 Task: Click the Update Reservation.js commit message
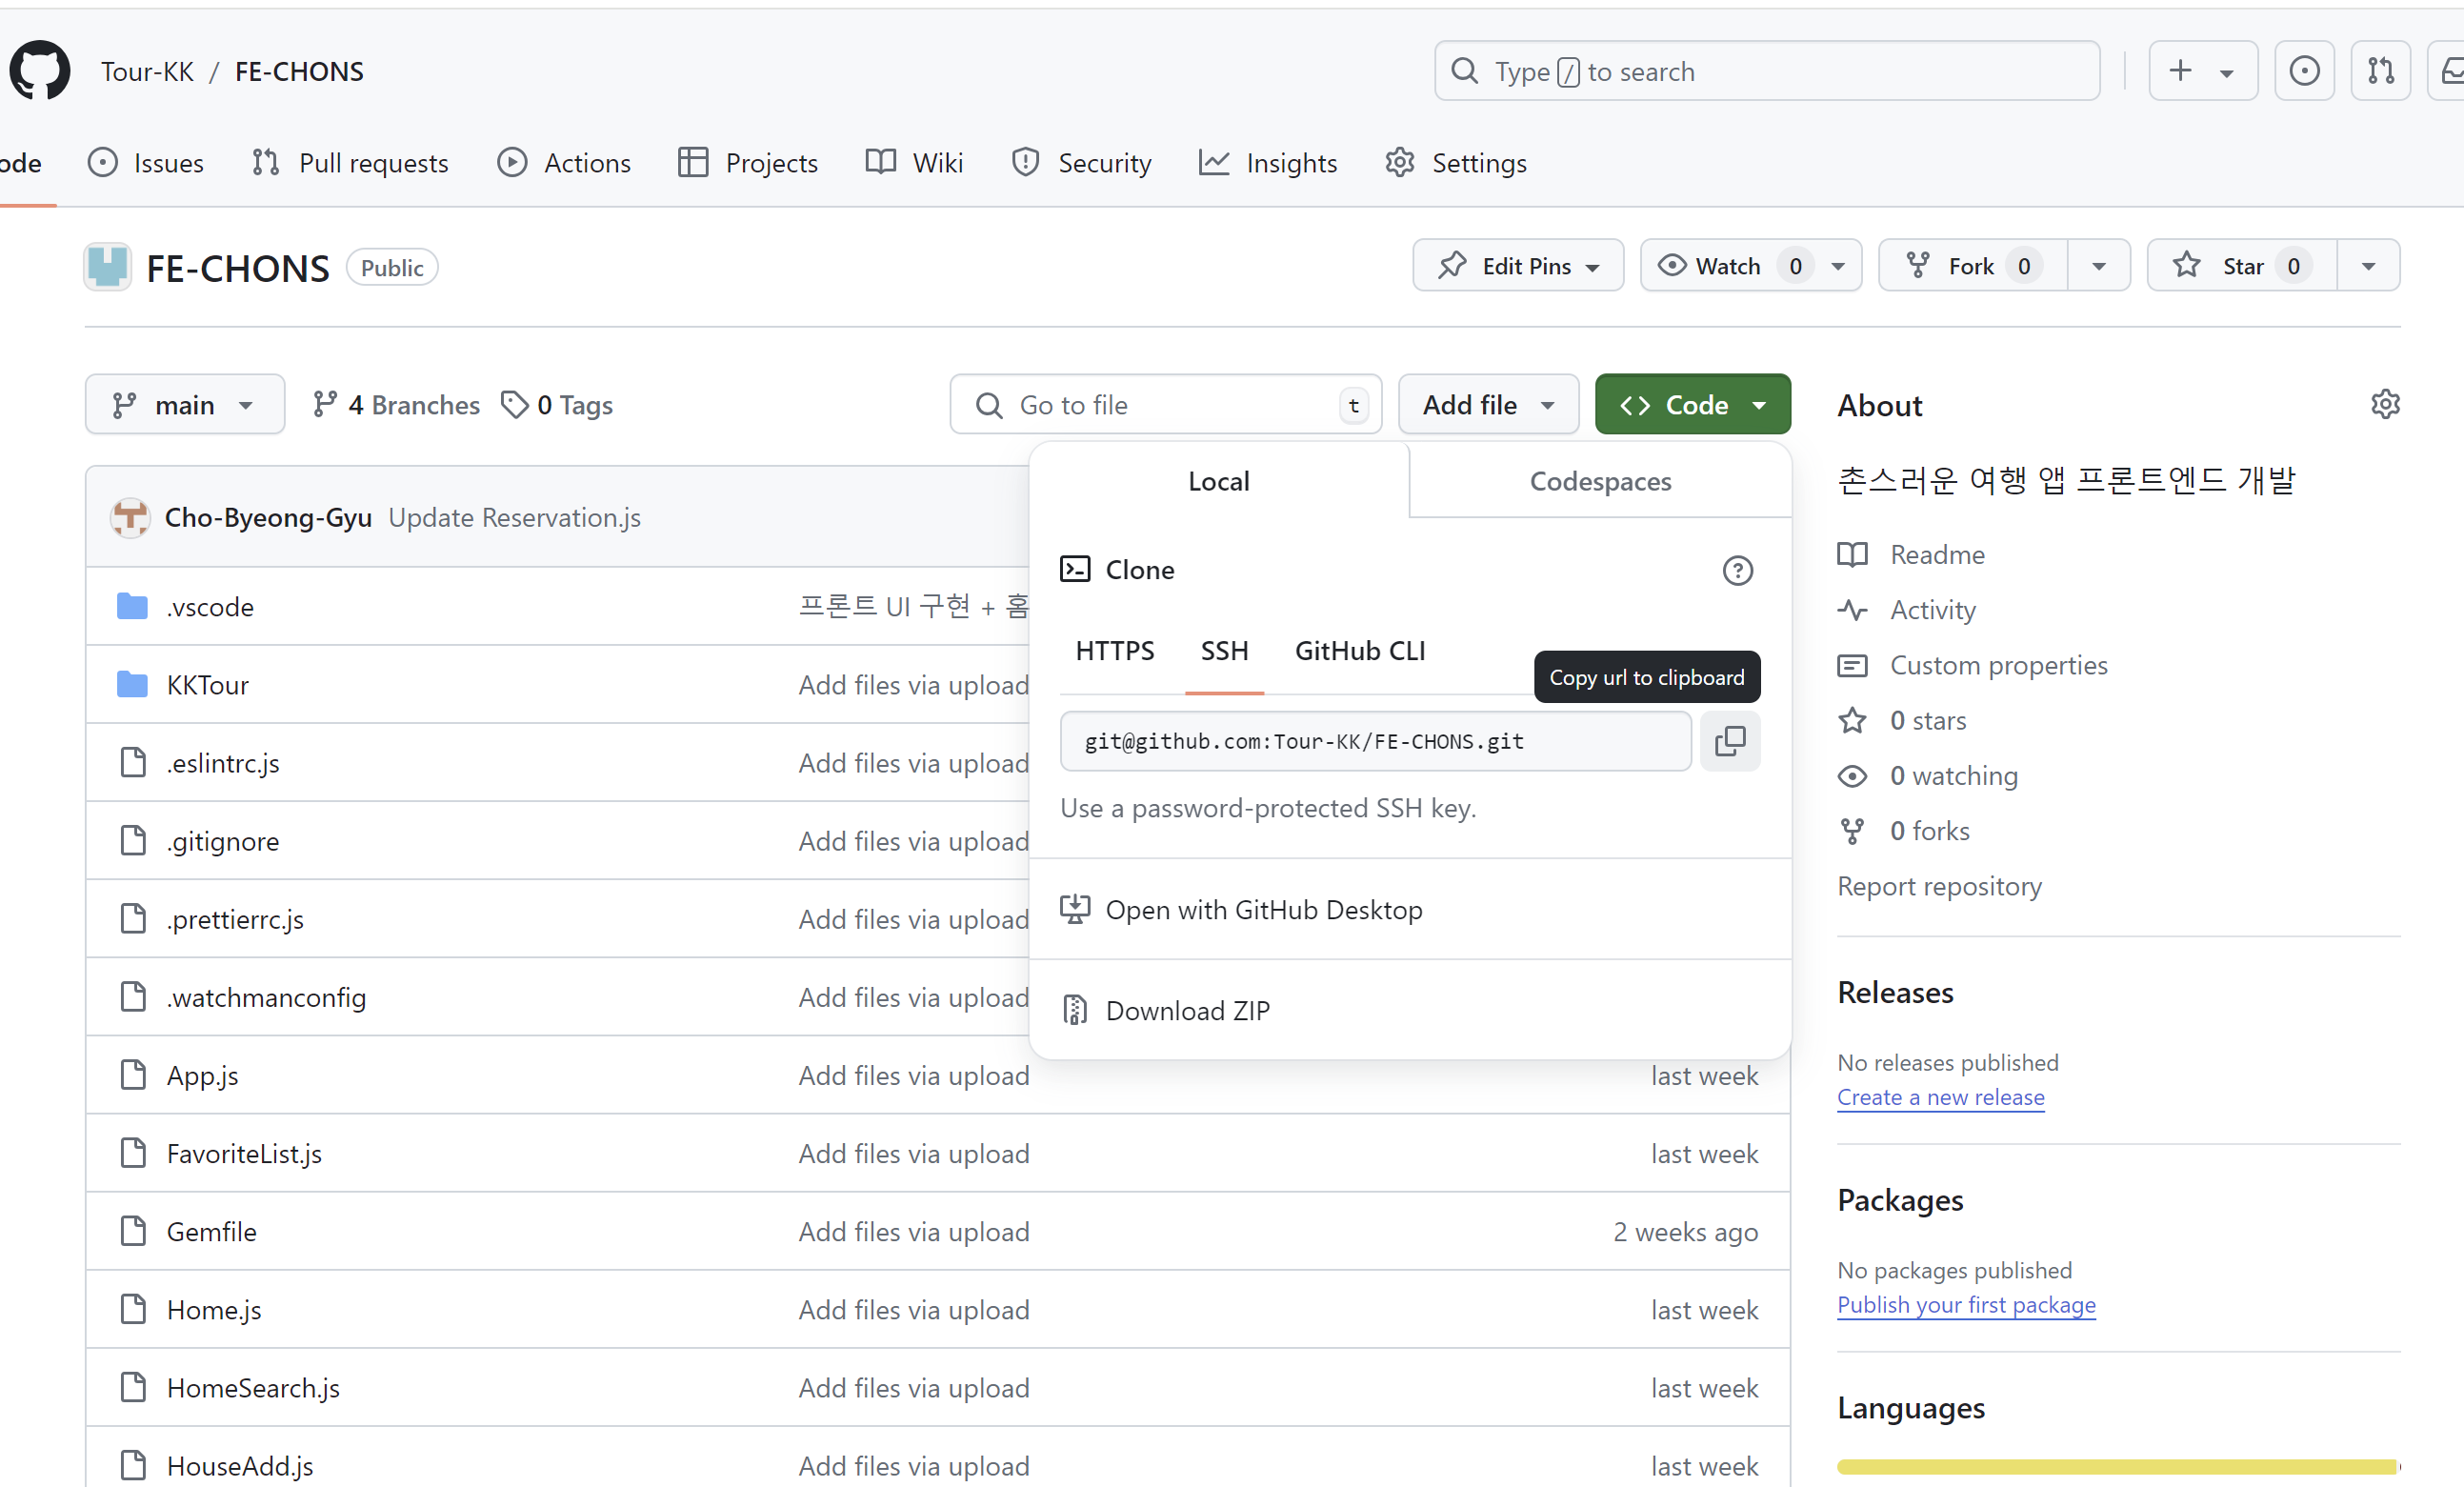pos(514,517)
